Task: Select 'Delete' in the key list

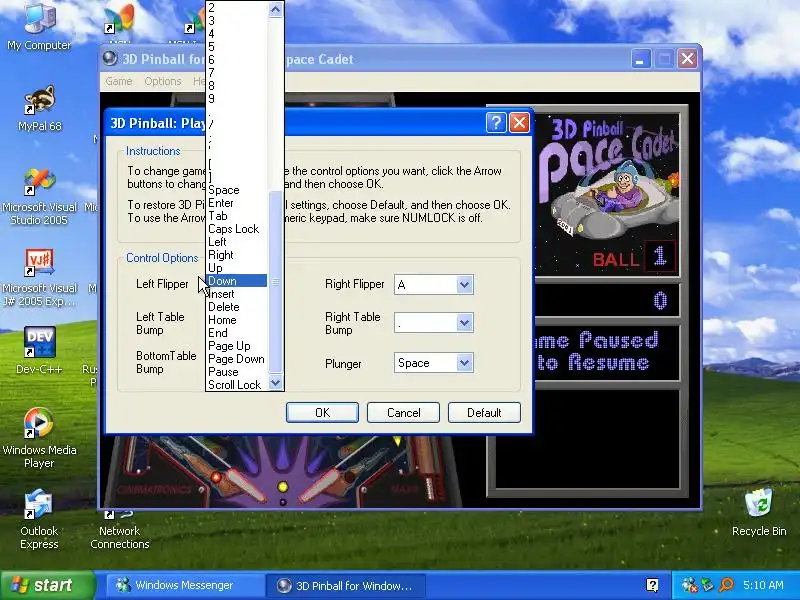Action: 237,307
